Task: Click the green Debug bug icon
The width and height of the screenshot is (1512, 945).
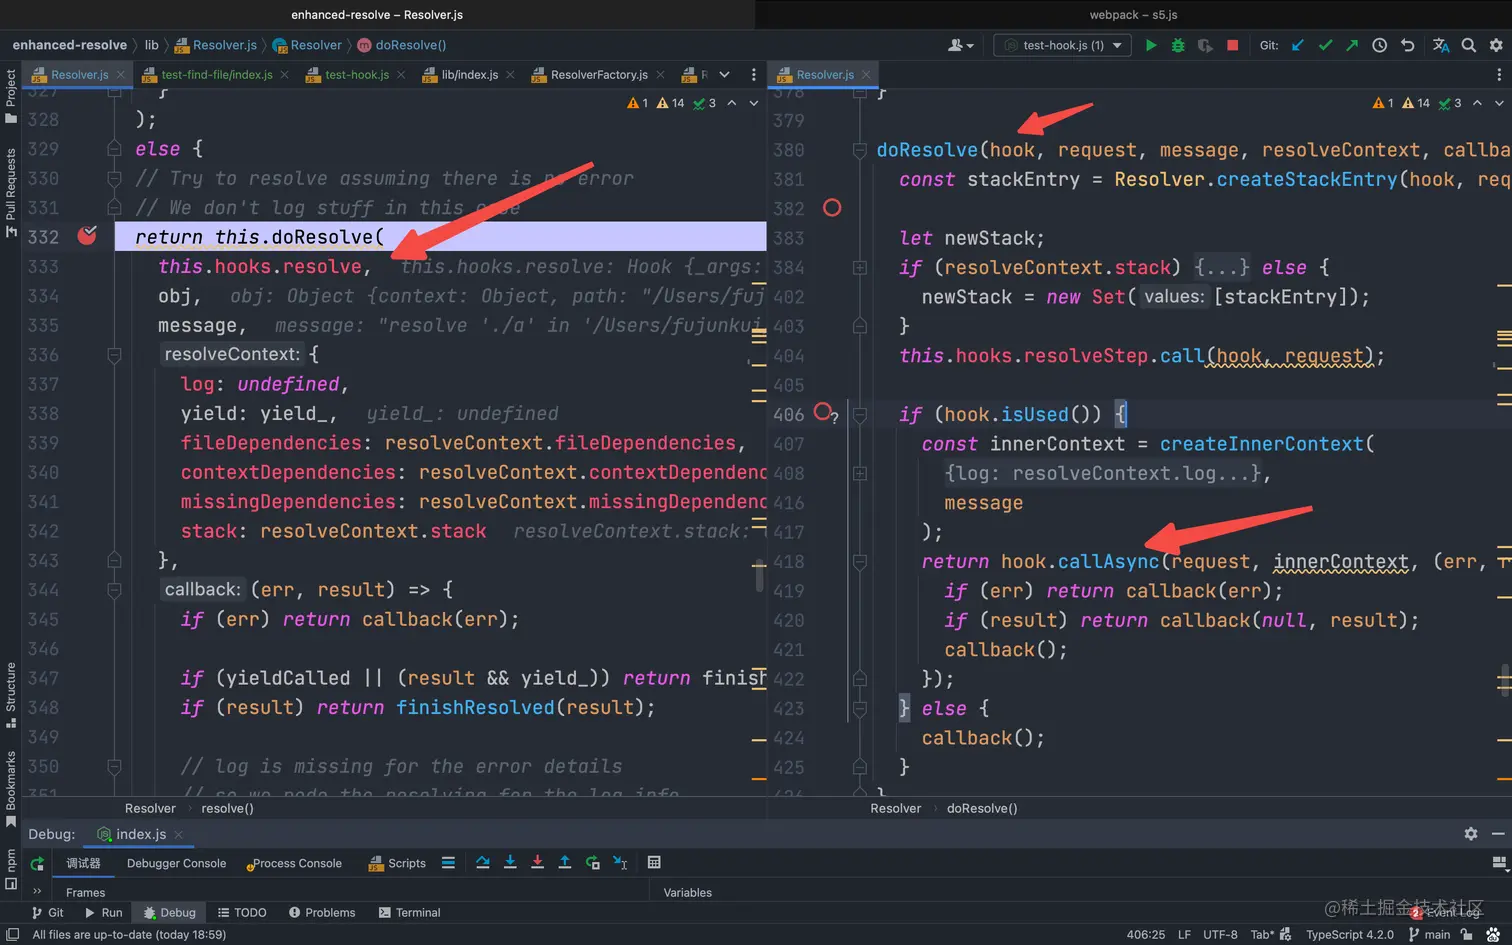Action: coord(1178,45)
